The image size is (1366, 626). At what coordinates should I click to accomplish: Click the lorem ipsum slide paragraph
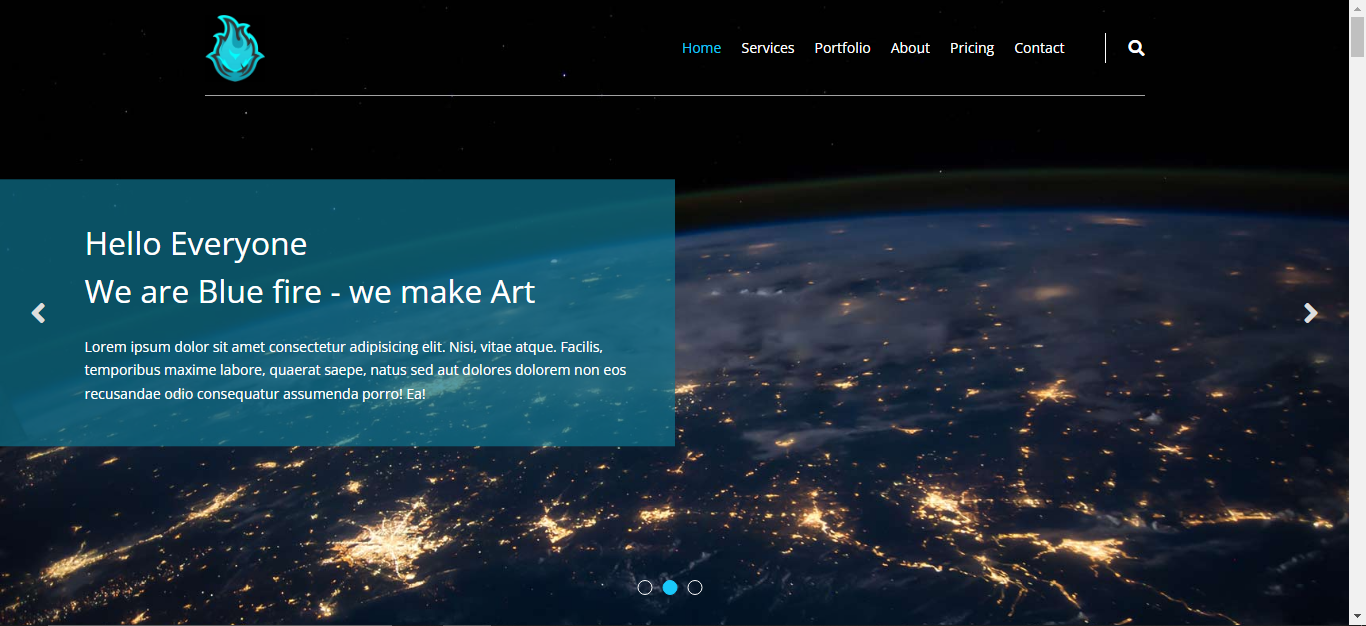point(355,369)
